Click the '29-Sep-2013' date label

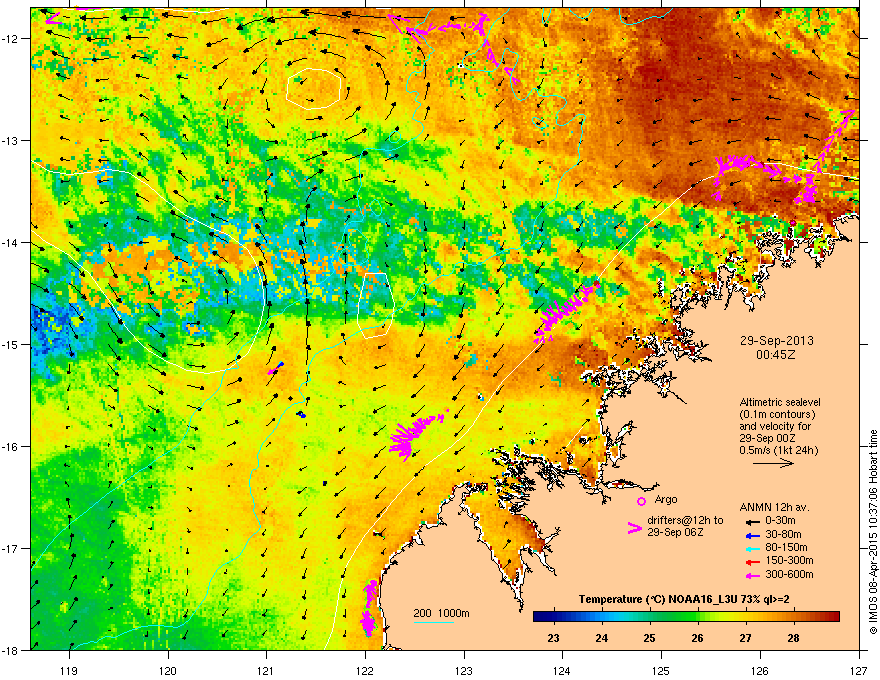coord(776,341)
